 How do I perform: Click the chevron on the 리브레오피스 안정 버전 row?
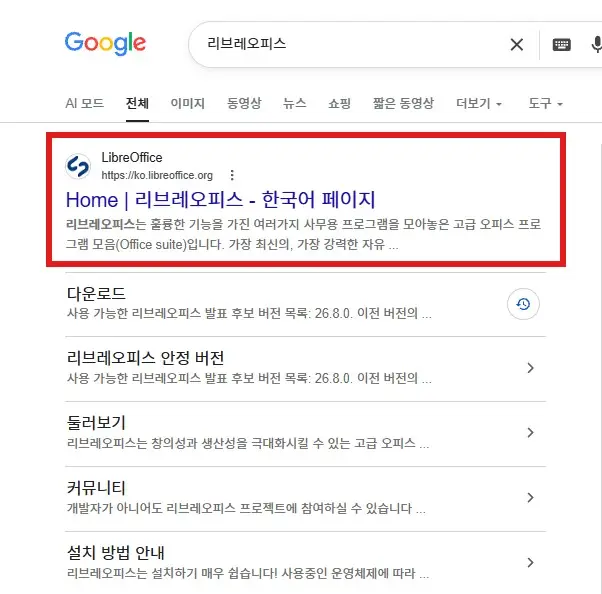[530, 368]
